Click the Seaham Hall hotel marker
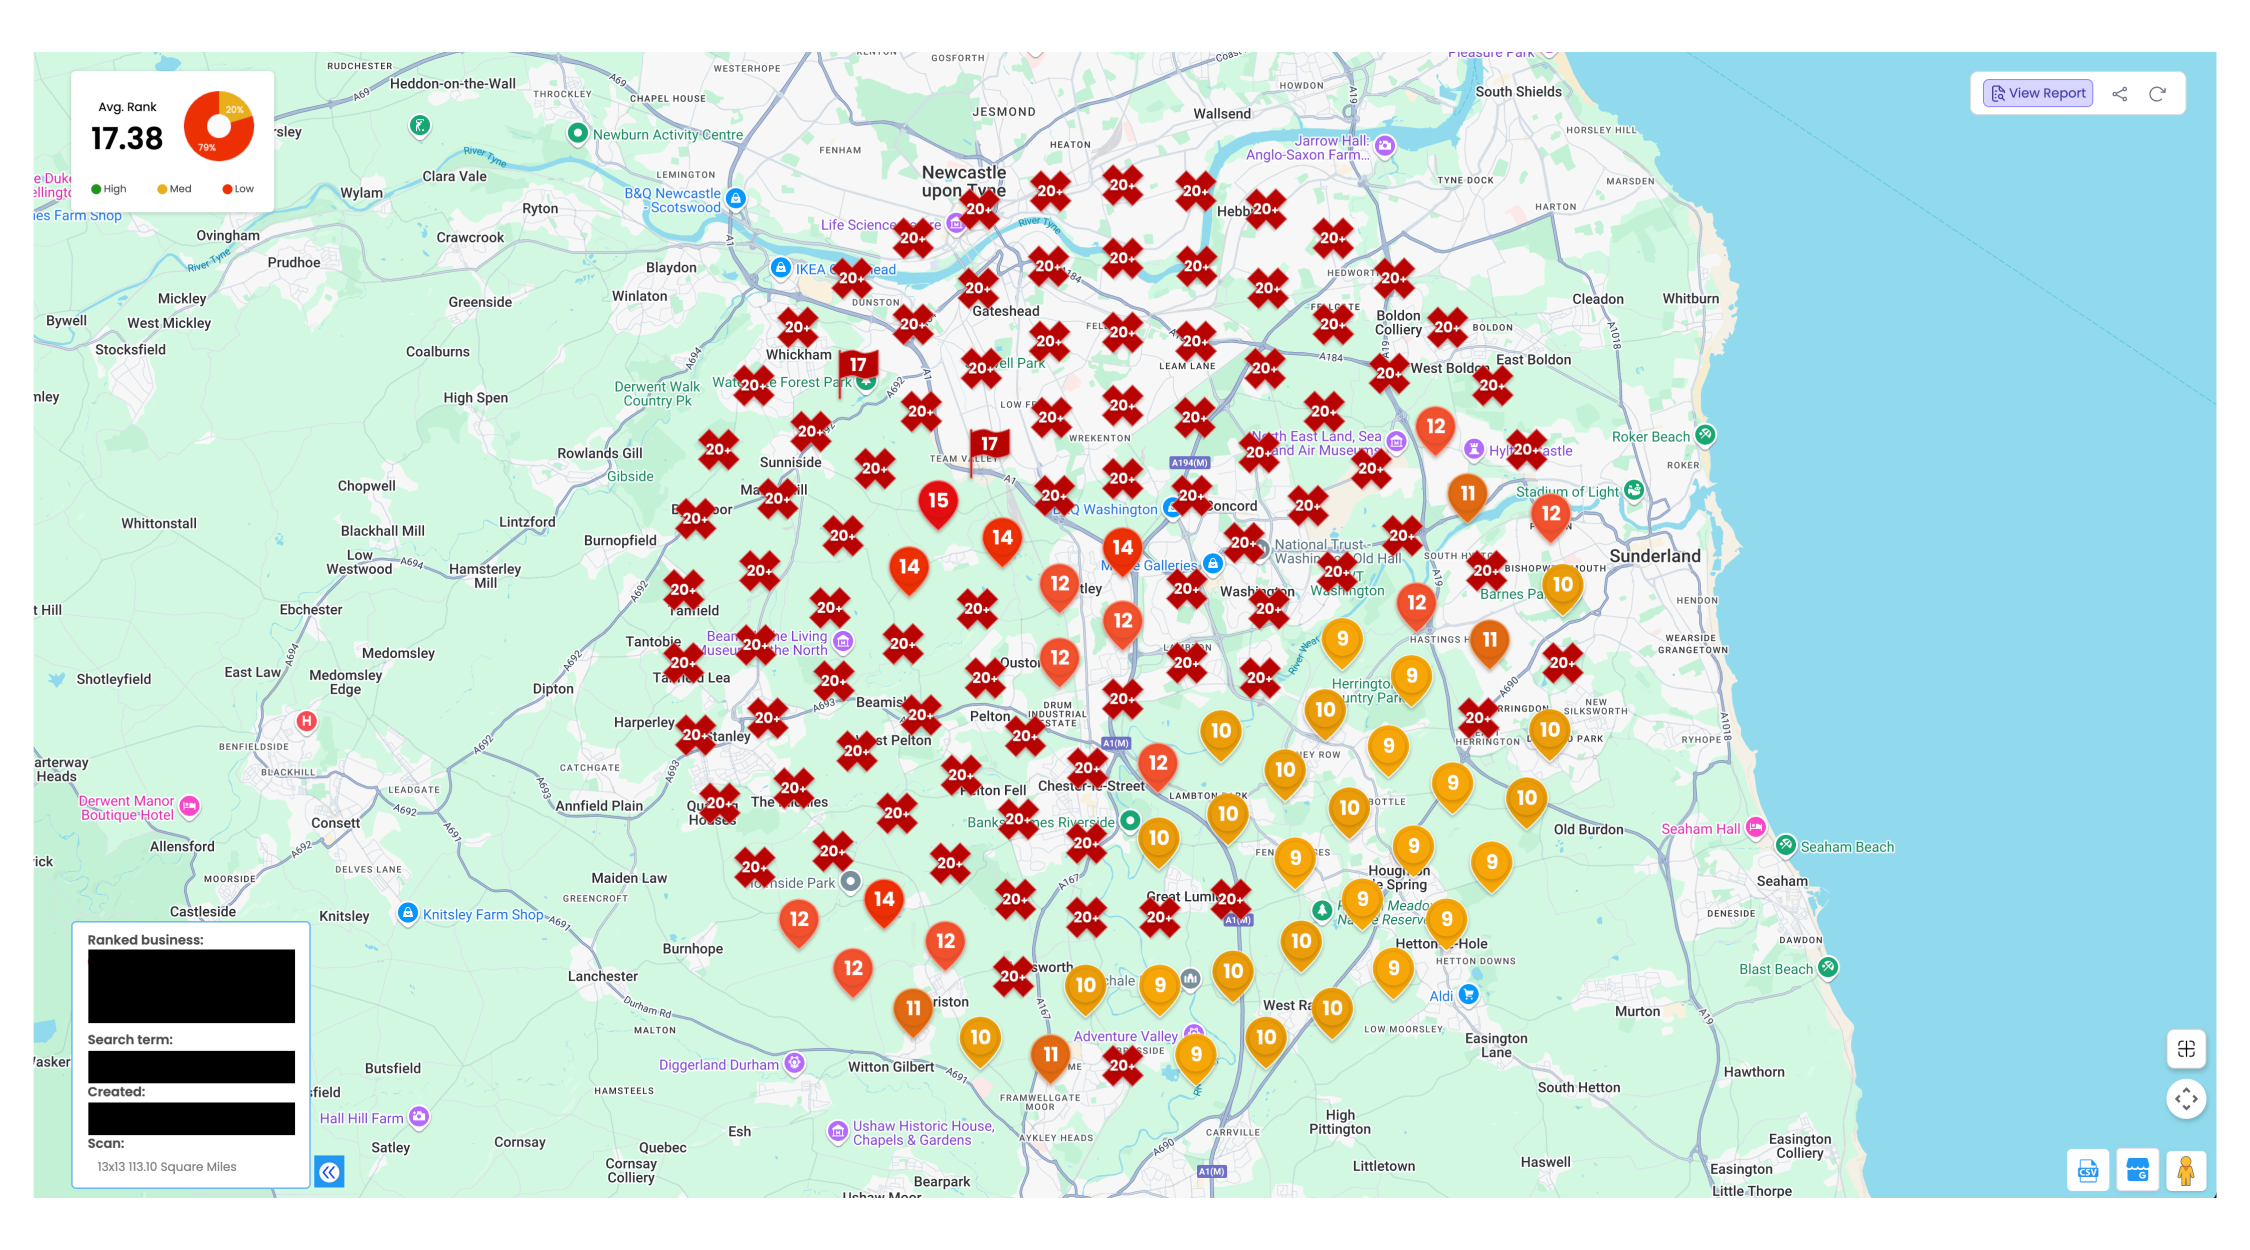The image size is (2250, 1250). pos(1756,828)
